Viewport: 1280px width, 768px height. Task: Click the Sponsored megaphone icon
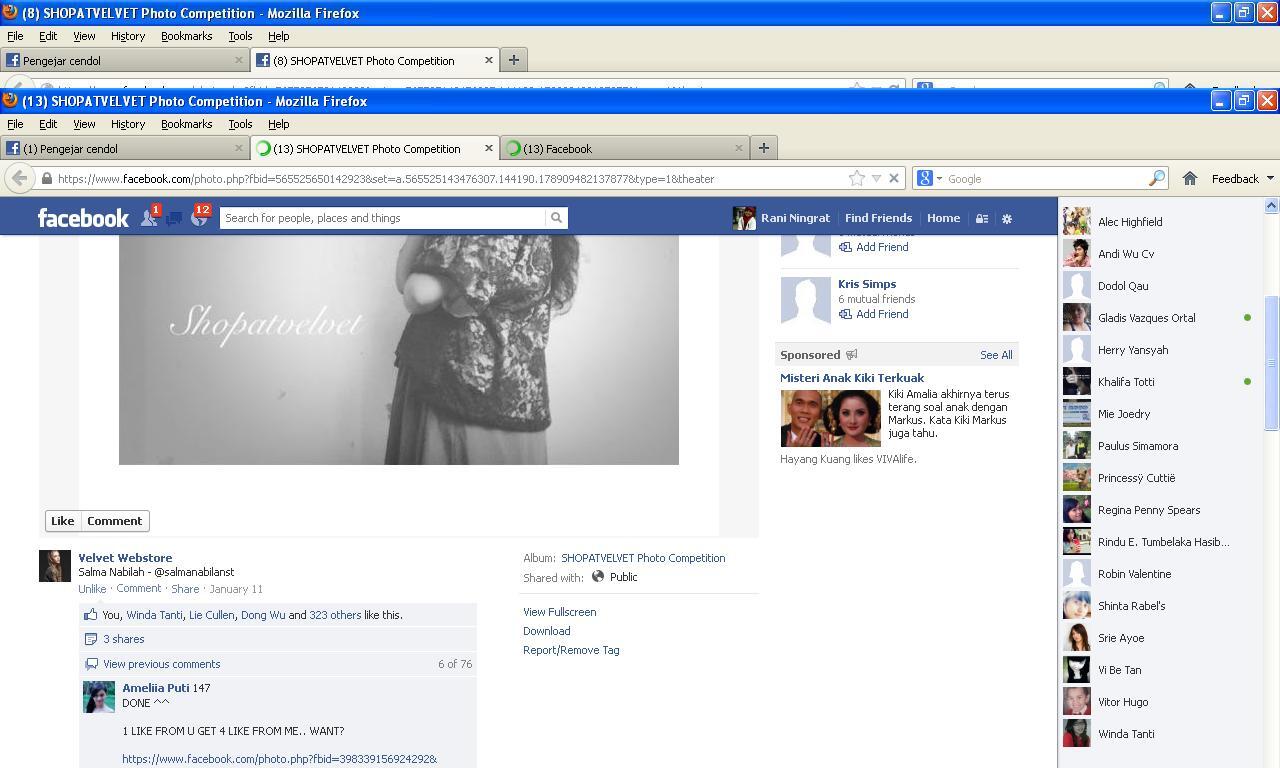click(x=852, y=355)
